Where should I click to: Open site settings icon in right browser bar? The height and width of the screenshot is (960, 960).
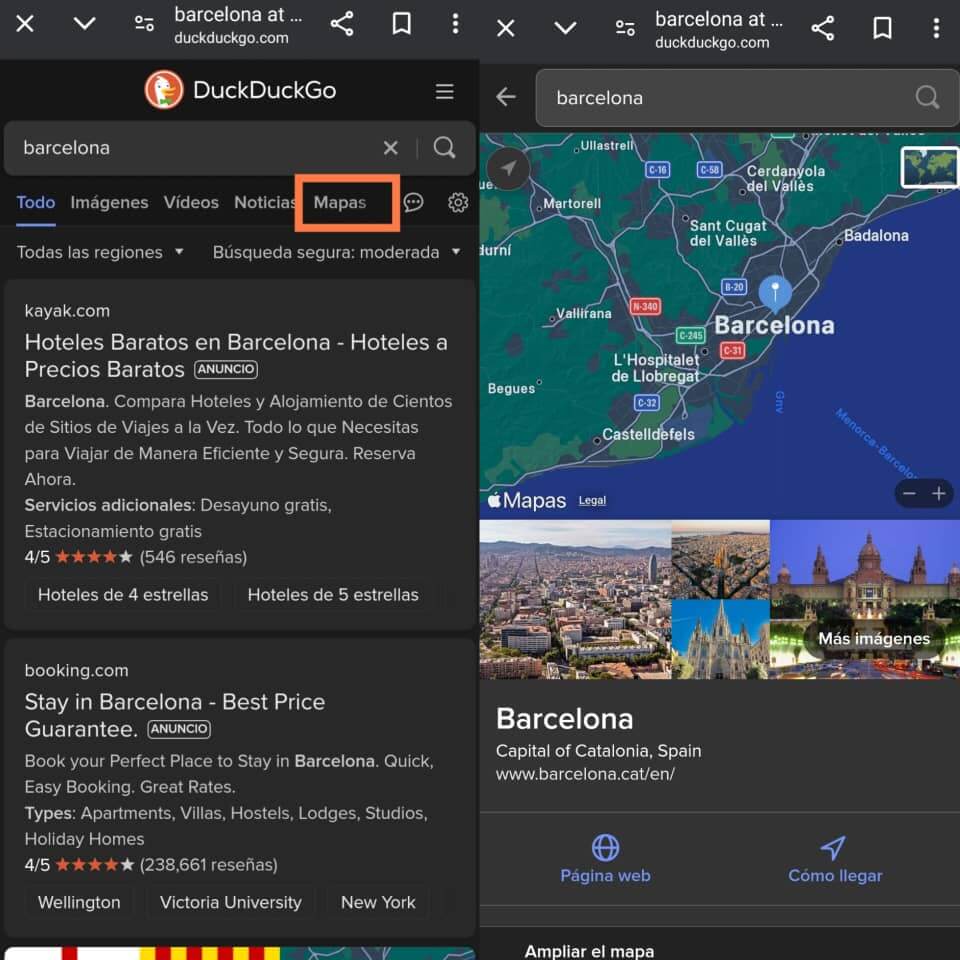tap(625, 28)
